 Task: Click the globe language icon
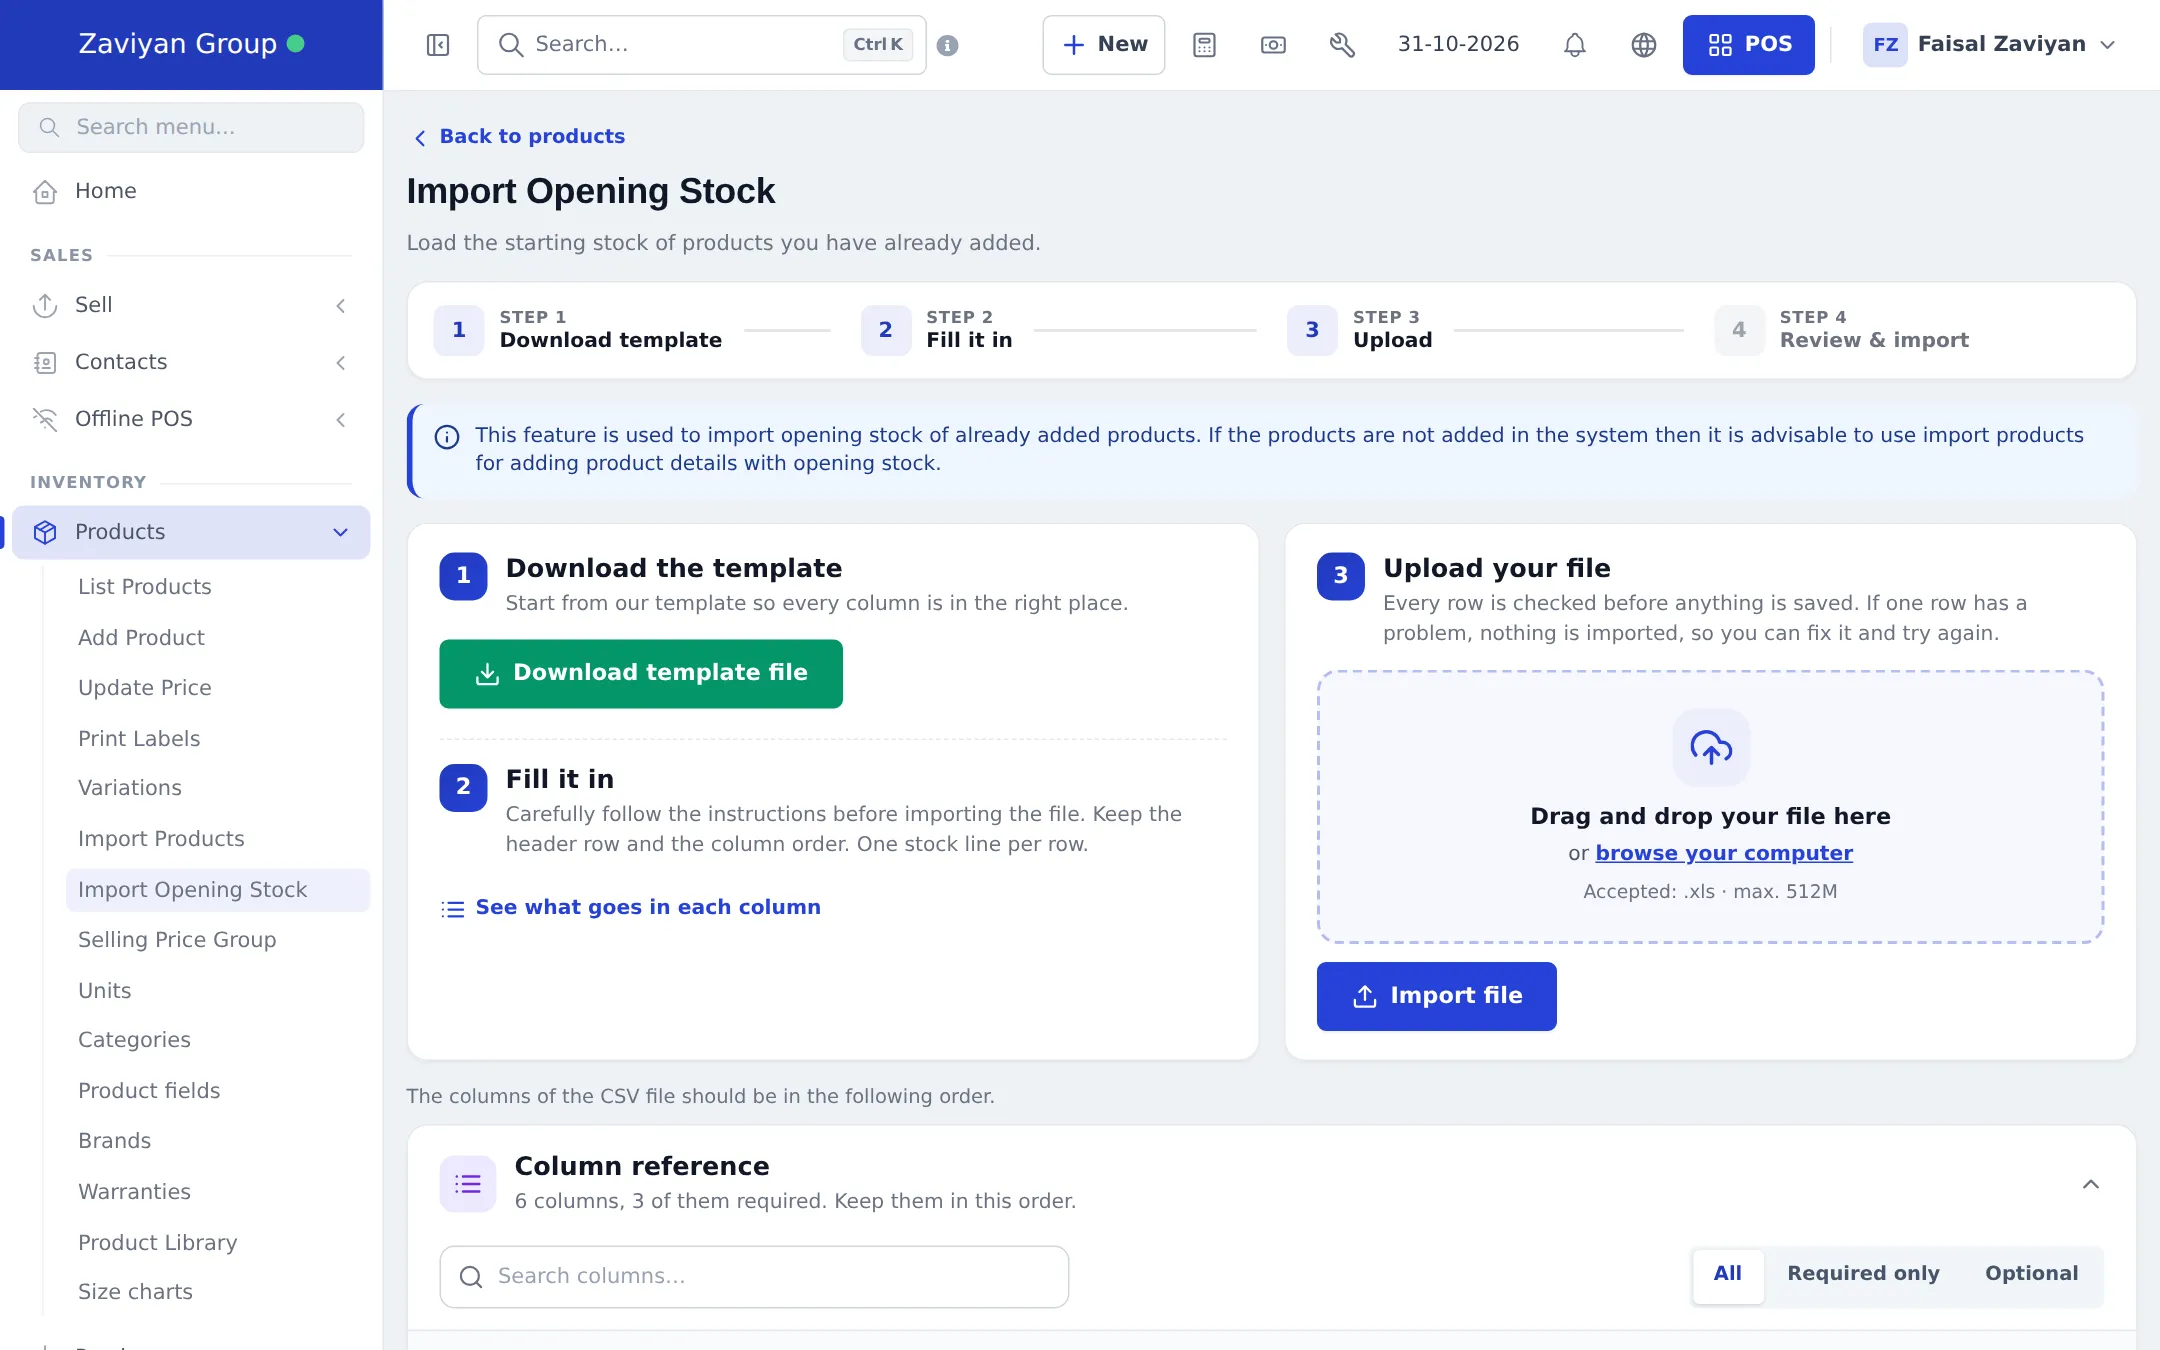click(x=1644, y=45)
